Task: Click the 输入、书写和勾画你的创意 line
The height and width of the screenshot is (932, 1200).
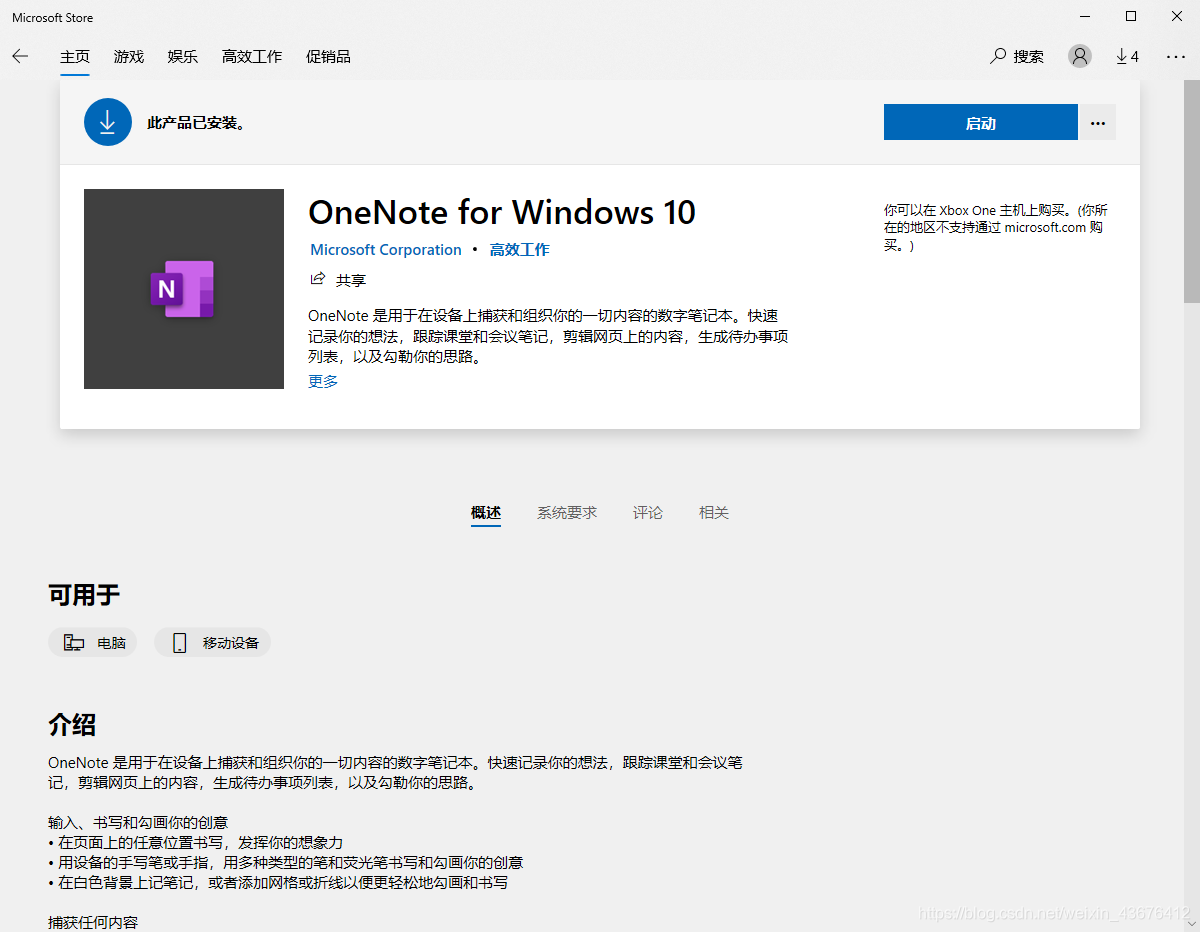Action: click(x=138, y=822)
